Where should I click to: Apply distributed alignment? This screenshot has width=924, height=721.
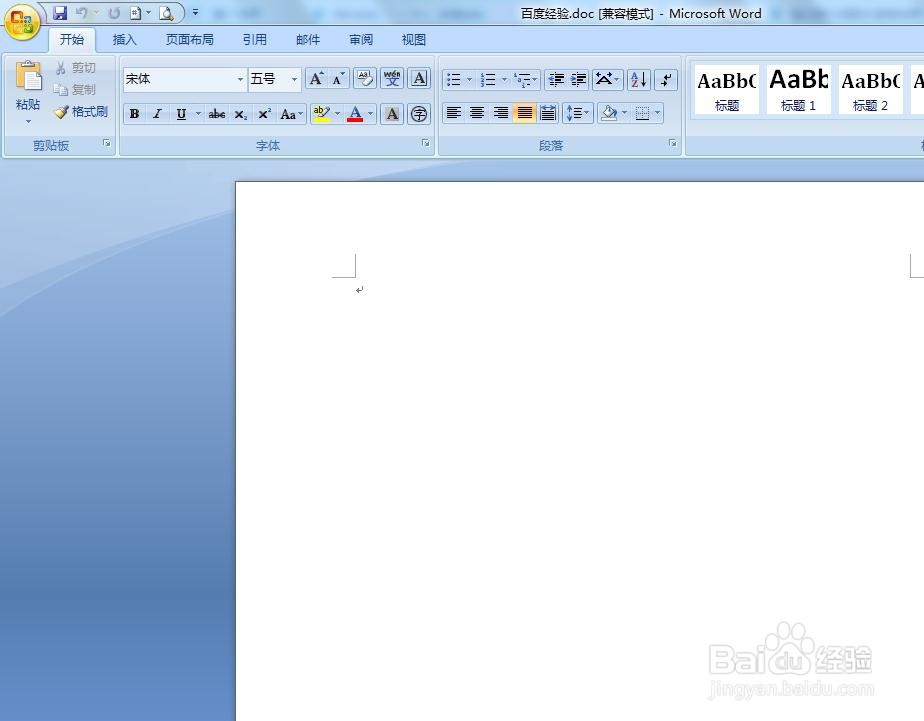tap(548, 113)
